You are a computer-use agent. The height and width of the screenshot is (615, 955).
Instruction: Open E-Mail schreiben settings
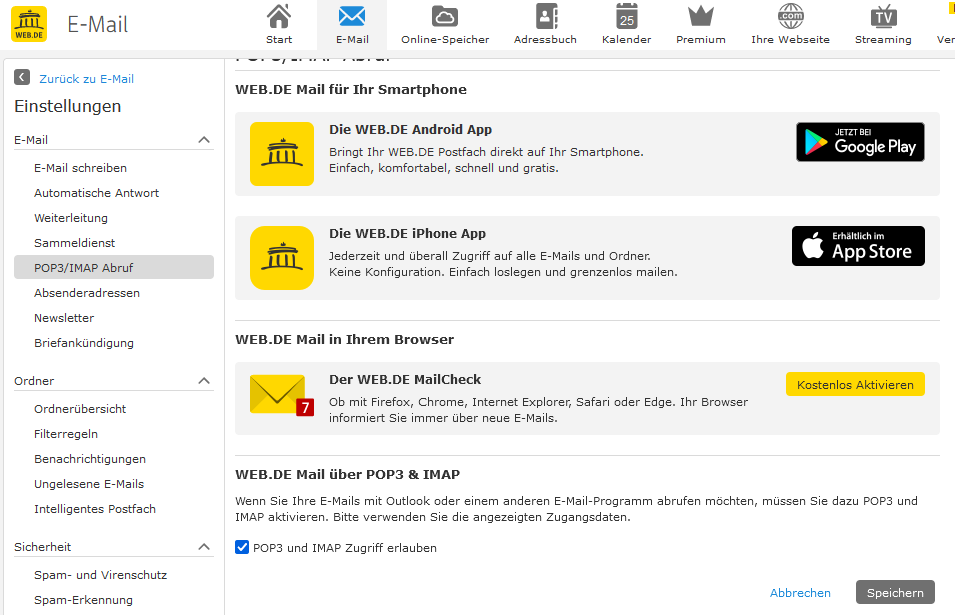click(x=80, y=168)
